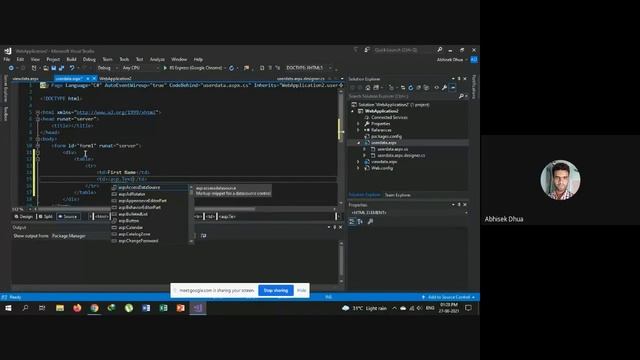Viewport: 640px width, 360px height.
Task: Switch to the Solution Explorer bottom tab
Action: (364, 195)
